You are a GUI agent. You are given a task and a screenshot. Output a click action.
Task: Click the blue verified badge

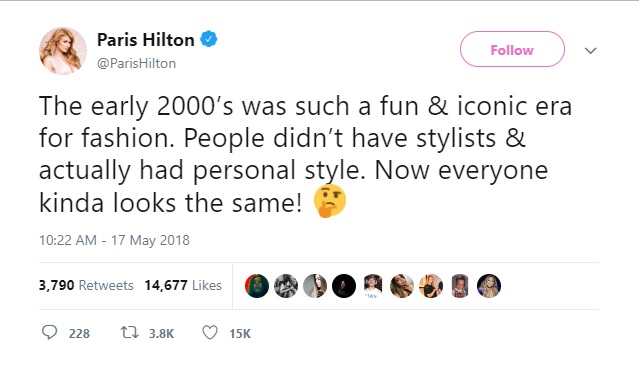tap(208, 39)
